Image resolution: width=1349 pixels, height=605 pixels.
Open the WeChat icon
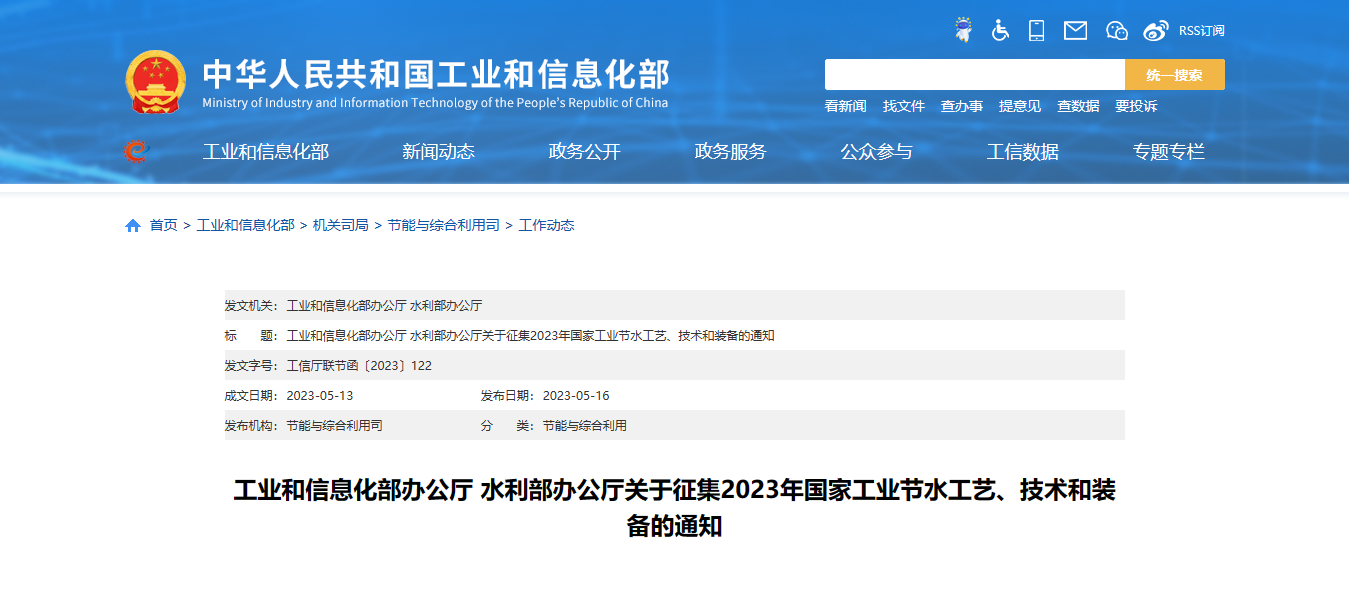click(1116, 30)
